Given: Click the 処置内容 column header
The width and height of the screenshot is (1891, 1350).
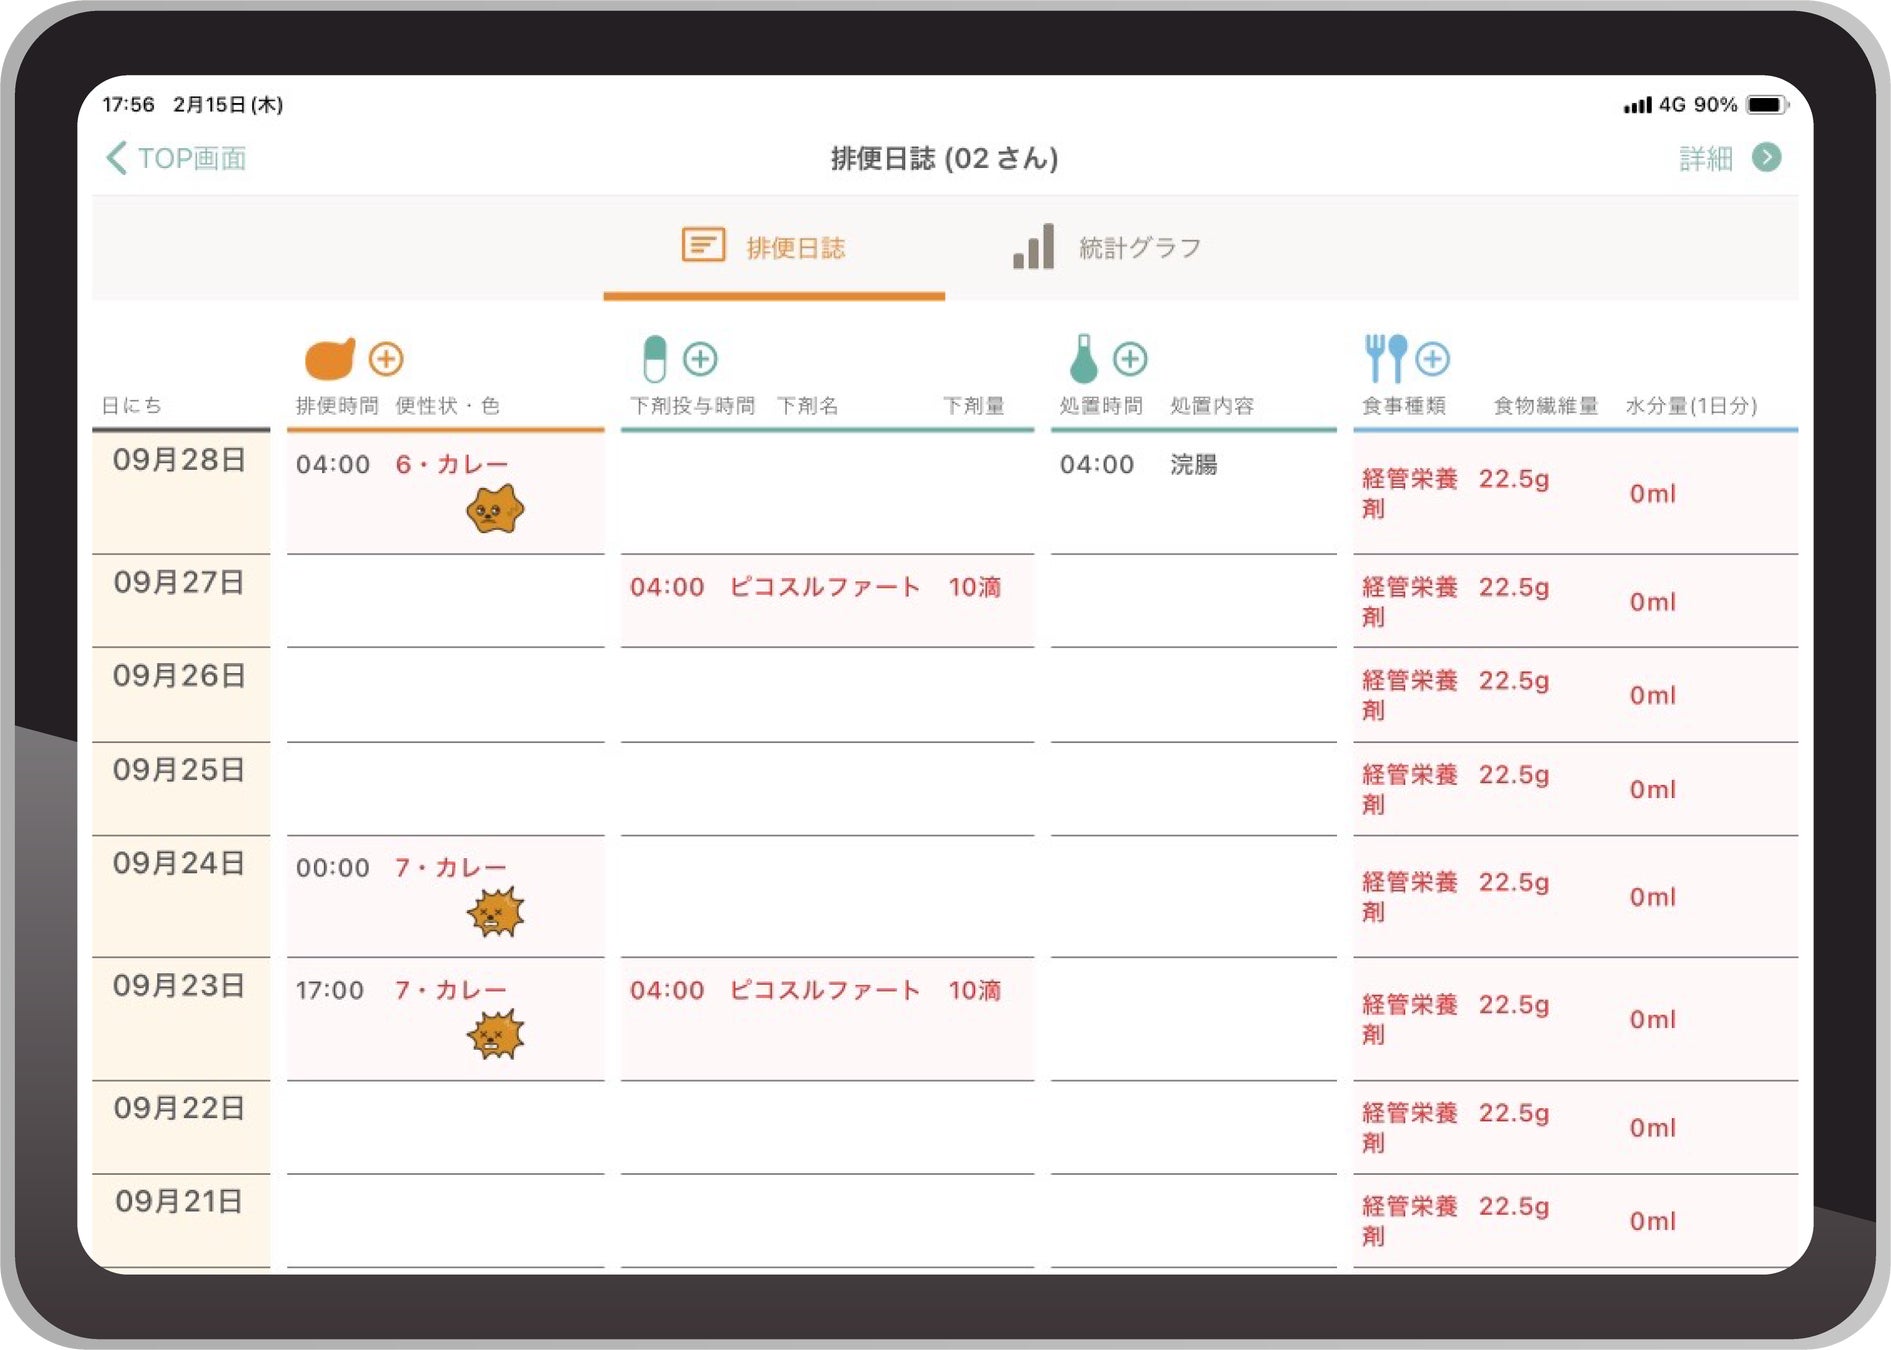Looking at the screenshot, I should [x=1212, y=405].
